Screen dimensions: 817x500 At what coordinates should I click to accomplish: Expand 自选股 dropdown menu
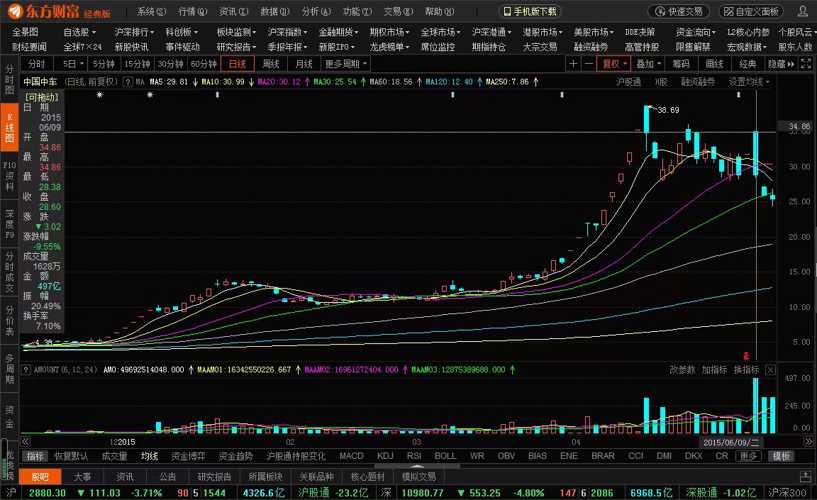(x=79, y=32)
